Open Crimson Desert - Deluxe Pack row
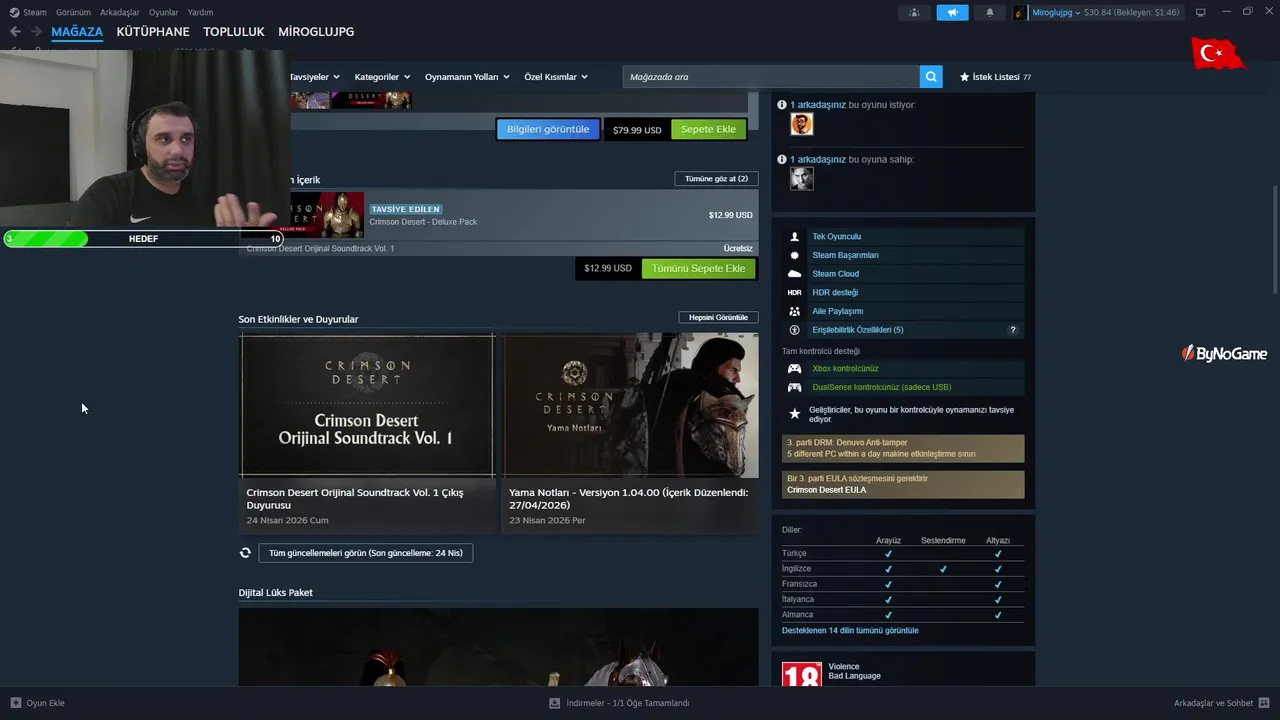Image resolution: width=1280 pixels, height=720 pixels. click(x=498, y=215)
